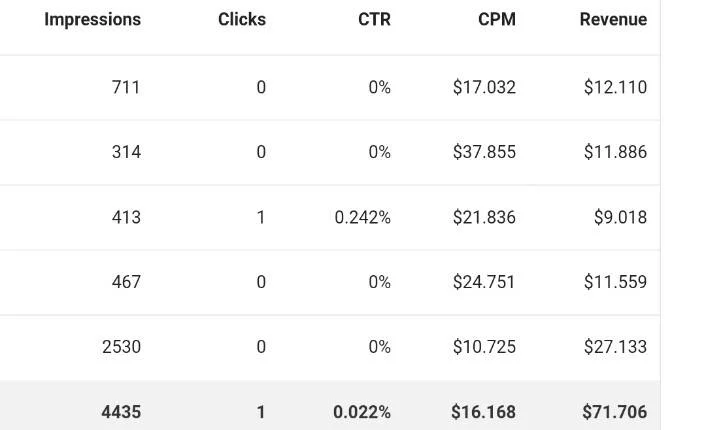Screen dimensions: 706x430
Task: Select the $24.751 CPM cell
Action: (484, 282)
